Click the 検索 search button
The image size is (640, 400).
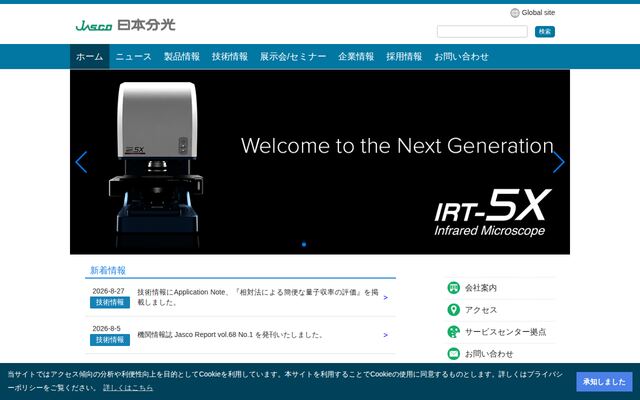[544, 31]
